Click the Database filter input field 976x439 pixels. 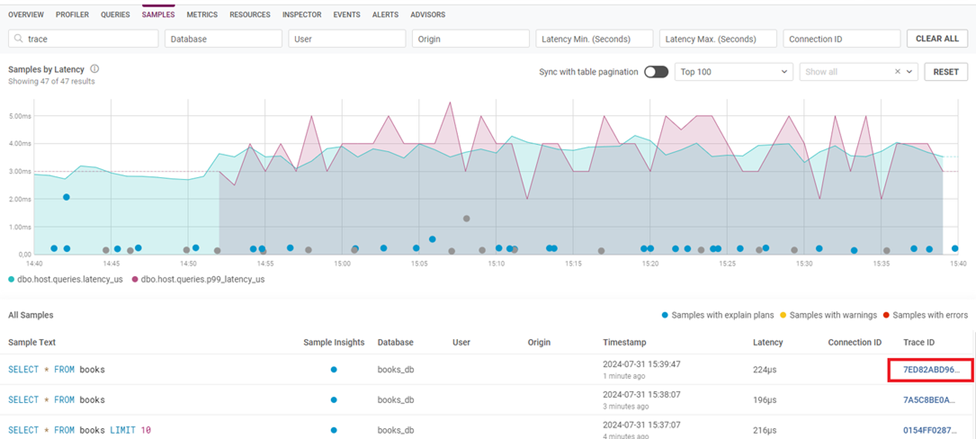point(223,39)
